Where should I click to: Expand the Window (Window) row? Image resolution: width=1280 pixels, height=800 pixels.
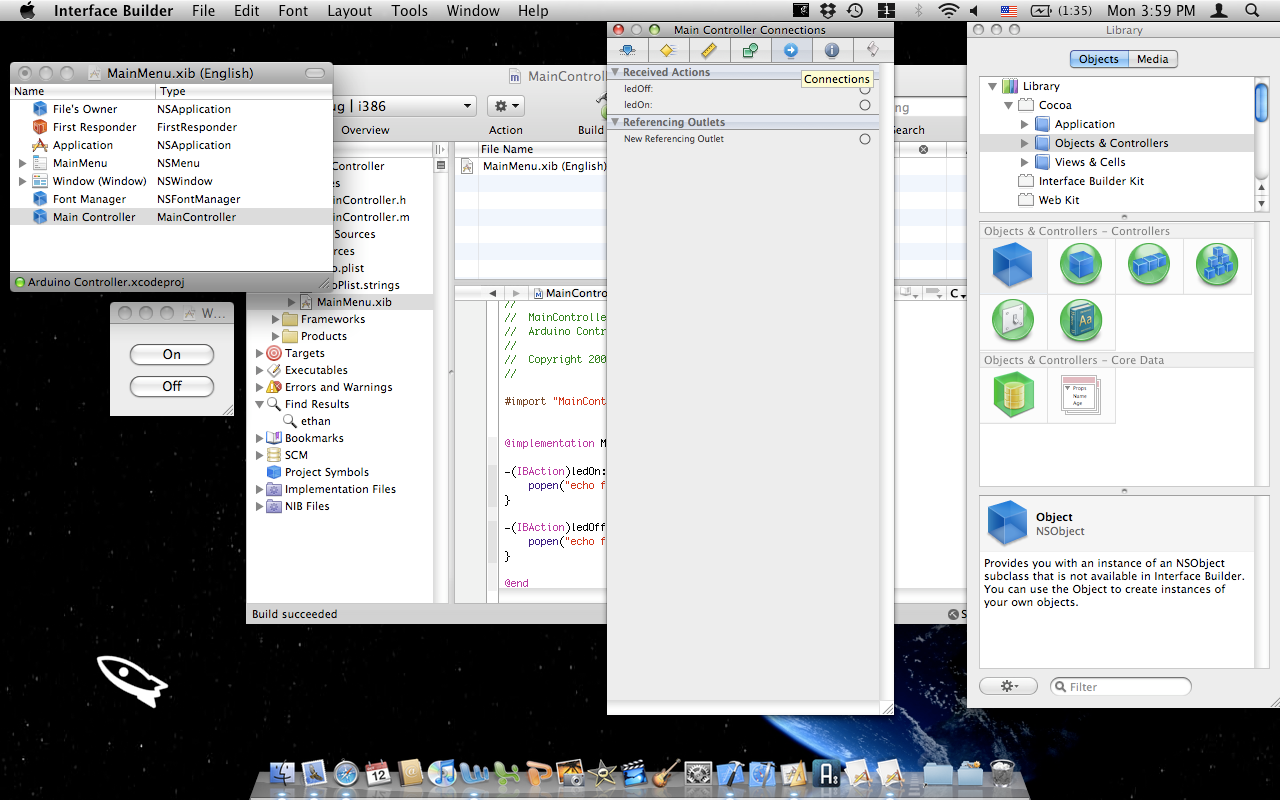click(22, 181)
